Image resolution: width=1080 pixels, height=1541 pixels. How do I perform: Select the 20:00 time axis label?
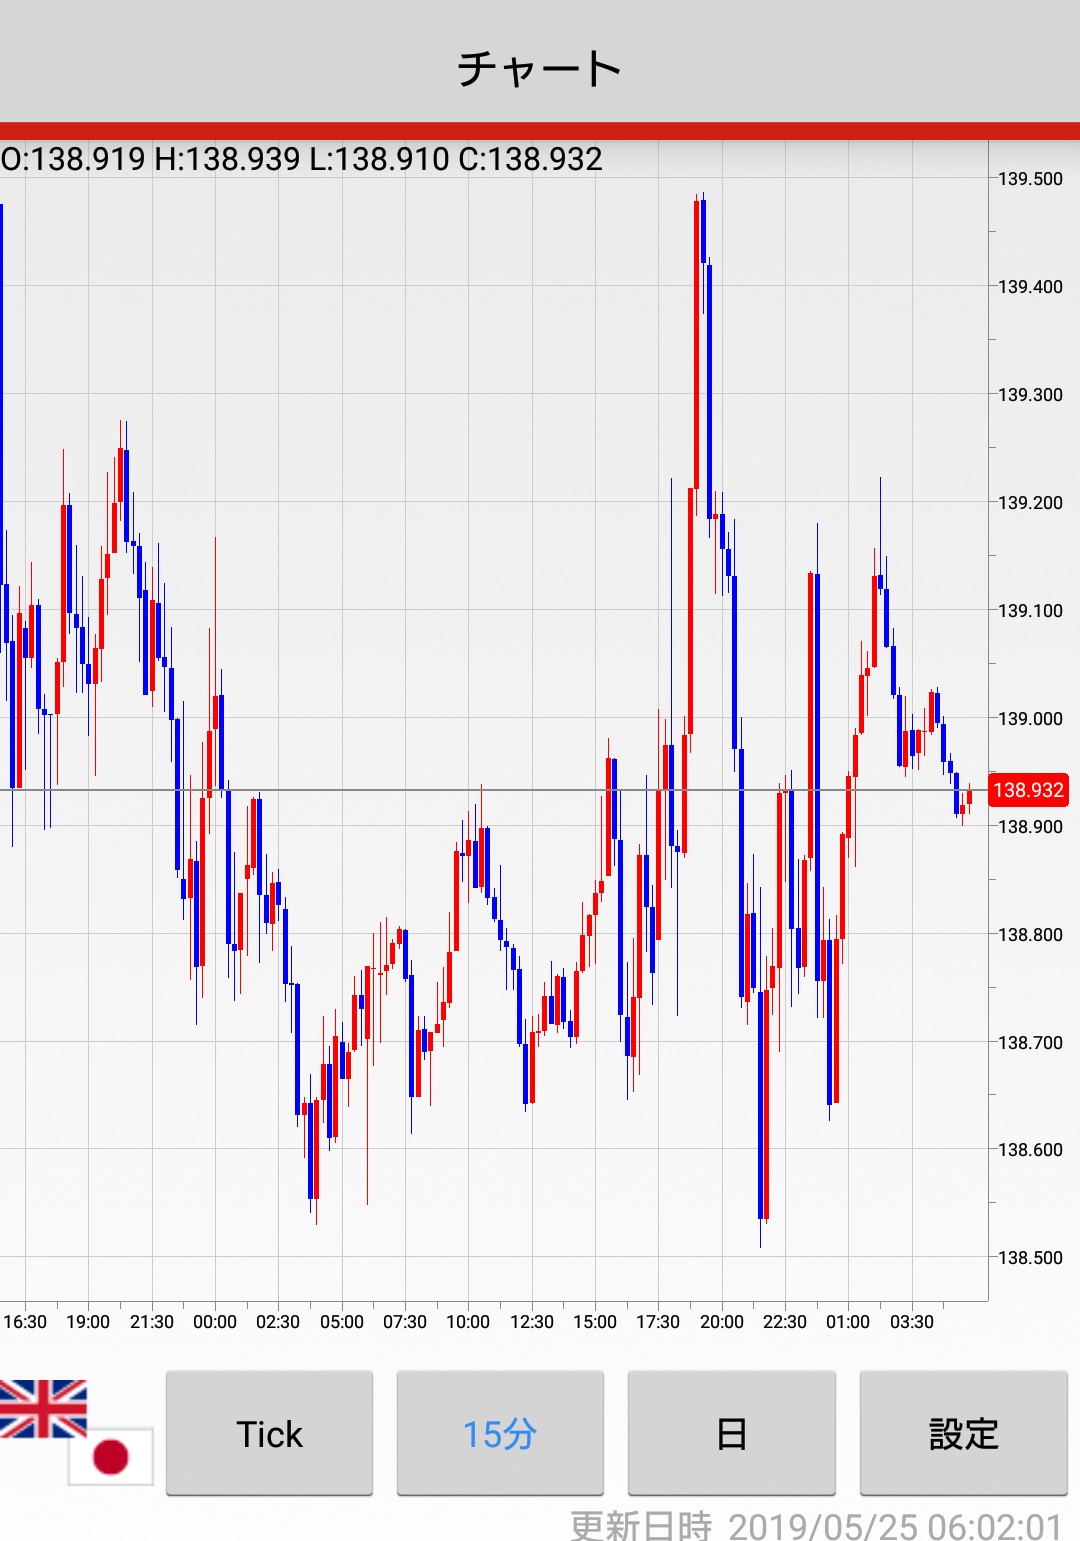pos(721,1322)
